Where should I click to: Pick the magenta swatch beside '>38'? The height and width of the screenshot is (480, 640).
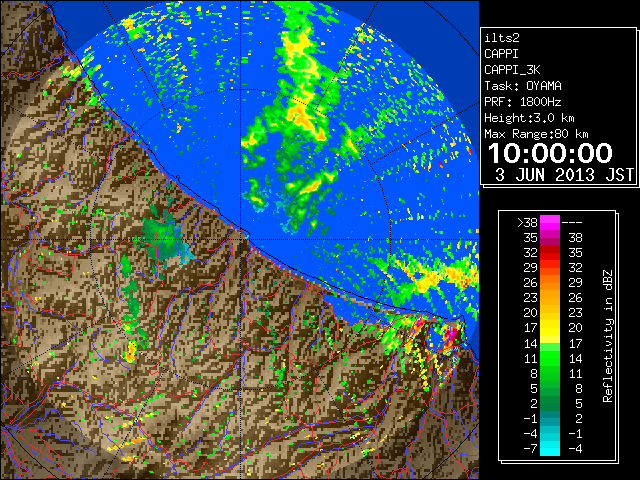550,223
